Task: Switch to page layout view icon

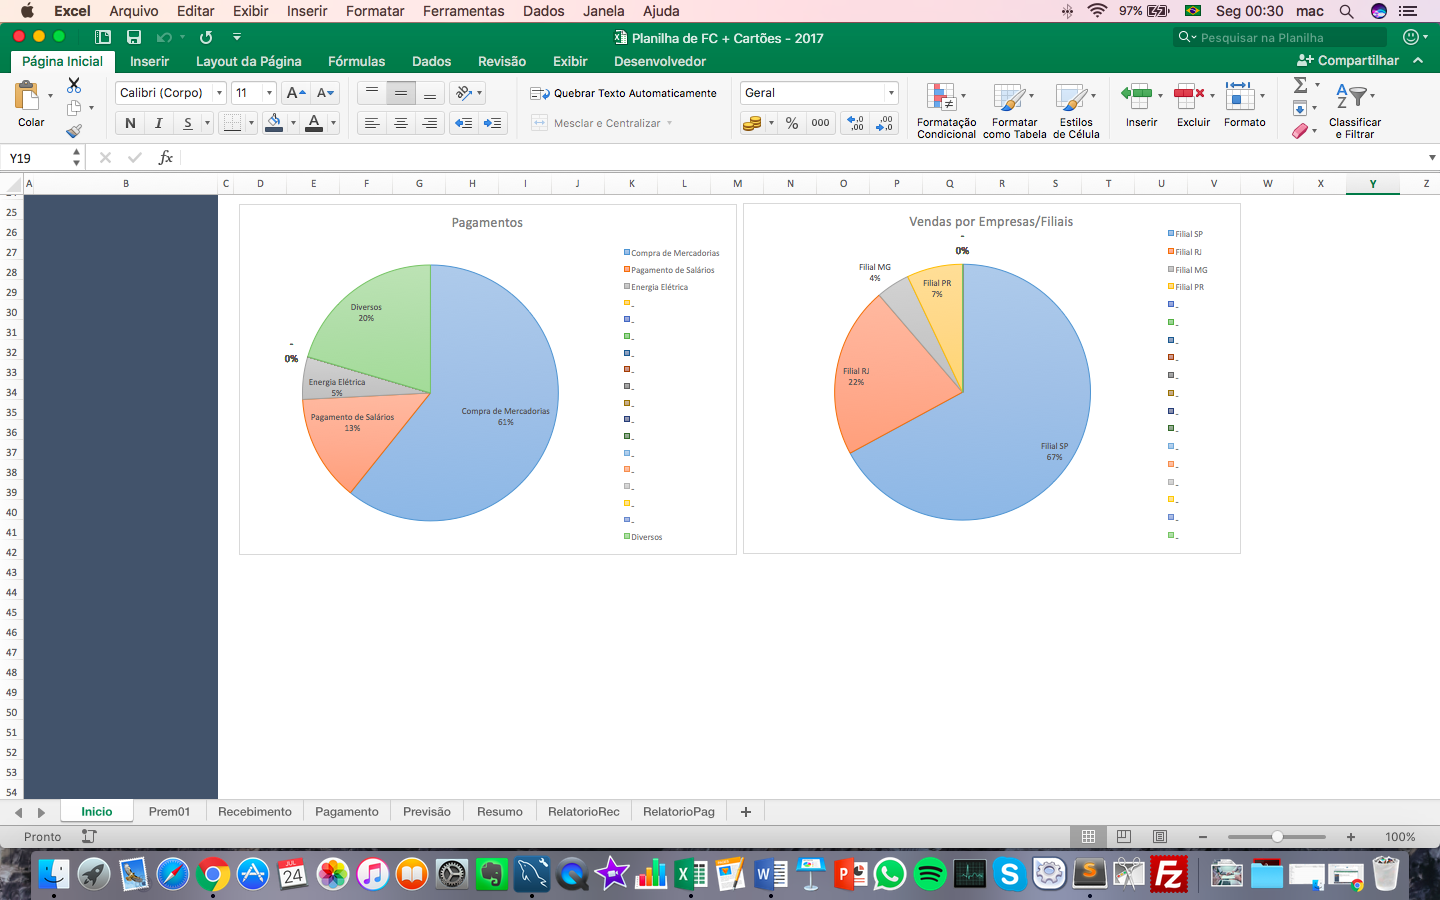Action: [x=1124, y=837]
